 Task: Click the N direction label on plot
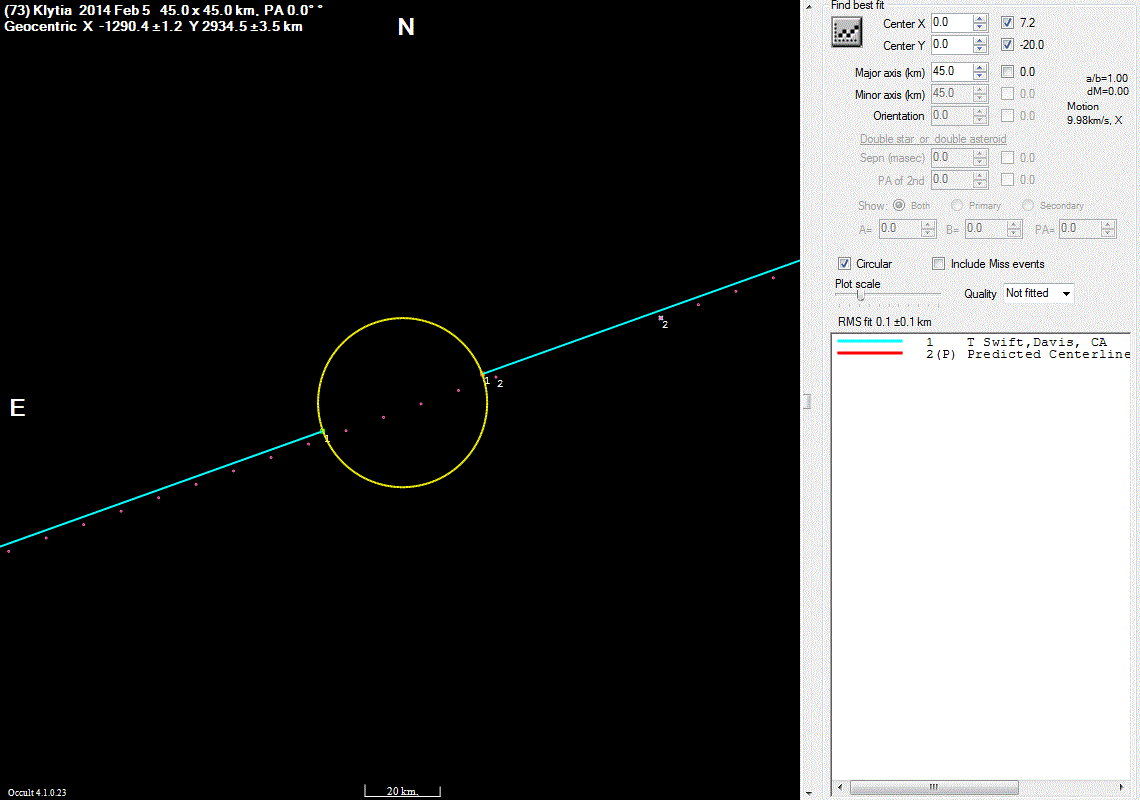[406, 27]
